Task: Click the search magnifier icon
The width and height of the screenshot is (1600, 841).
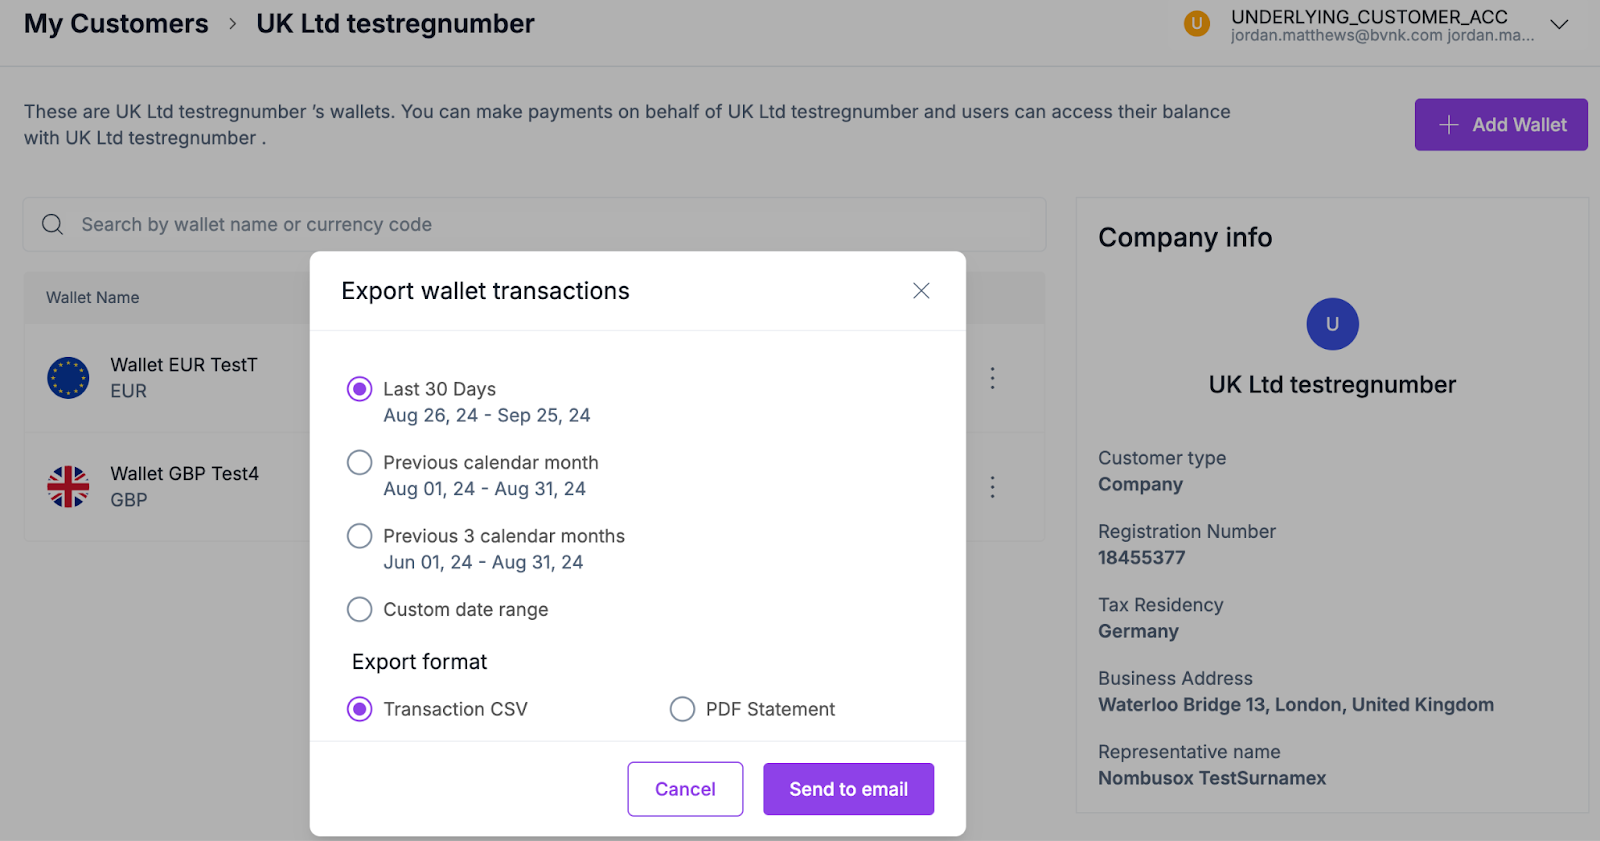Action: [52, 225]
